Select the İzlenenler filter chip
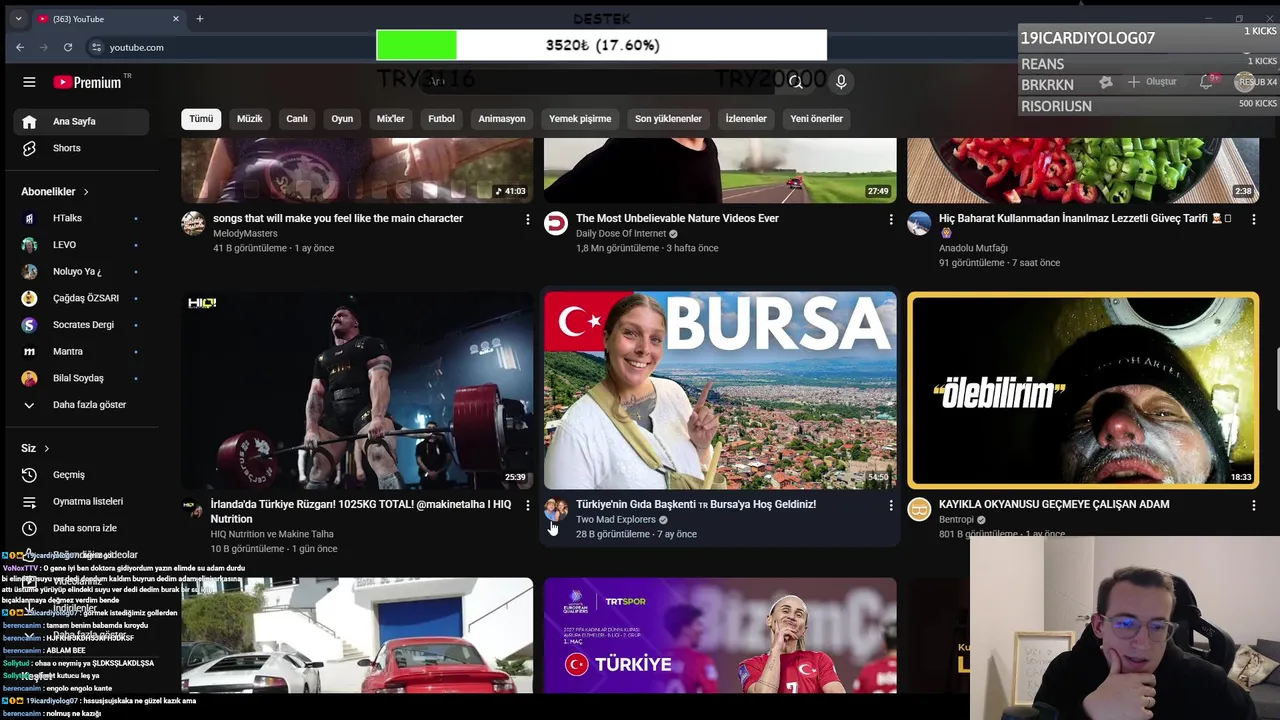Image resolution: width=1280 pixels, height=720 pixels. 746,118
